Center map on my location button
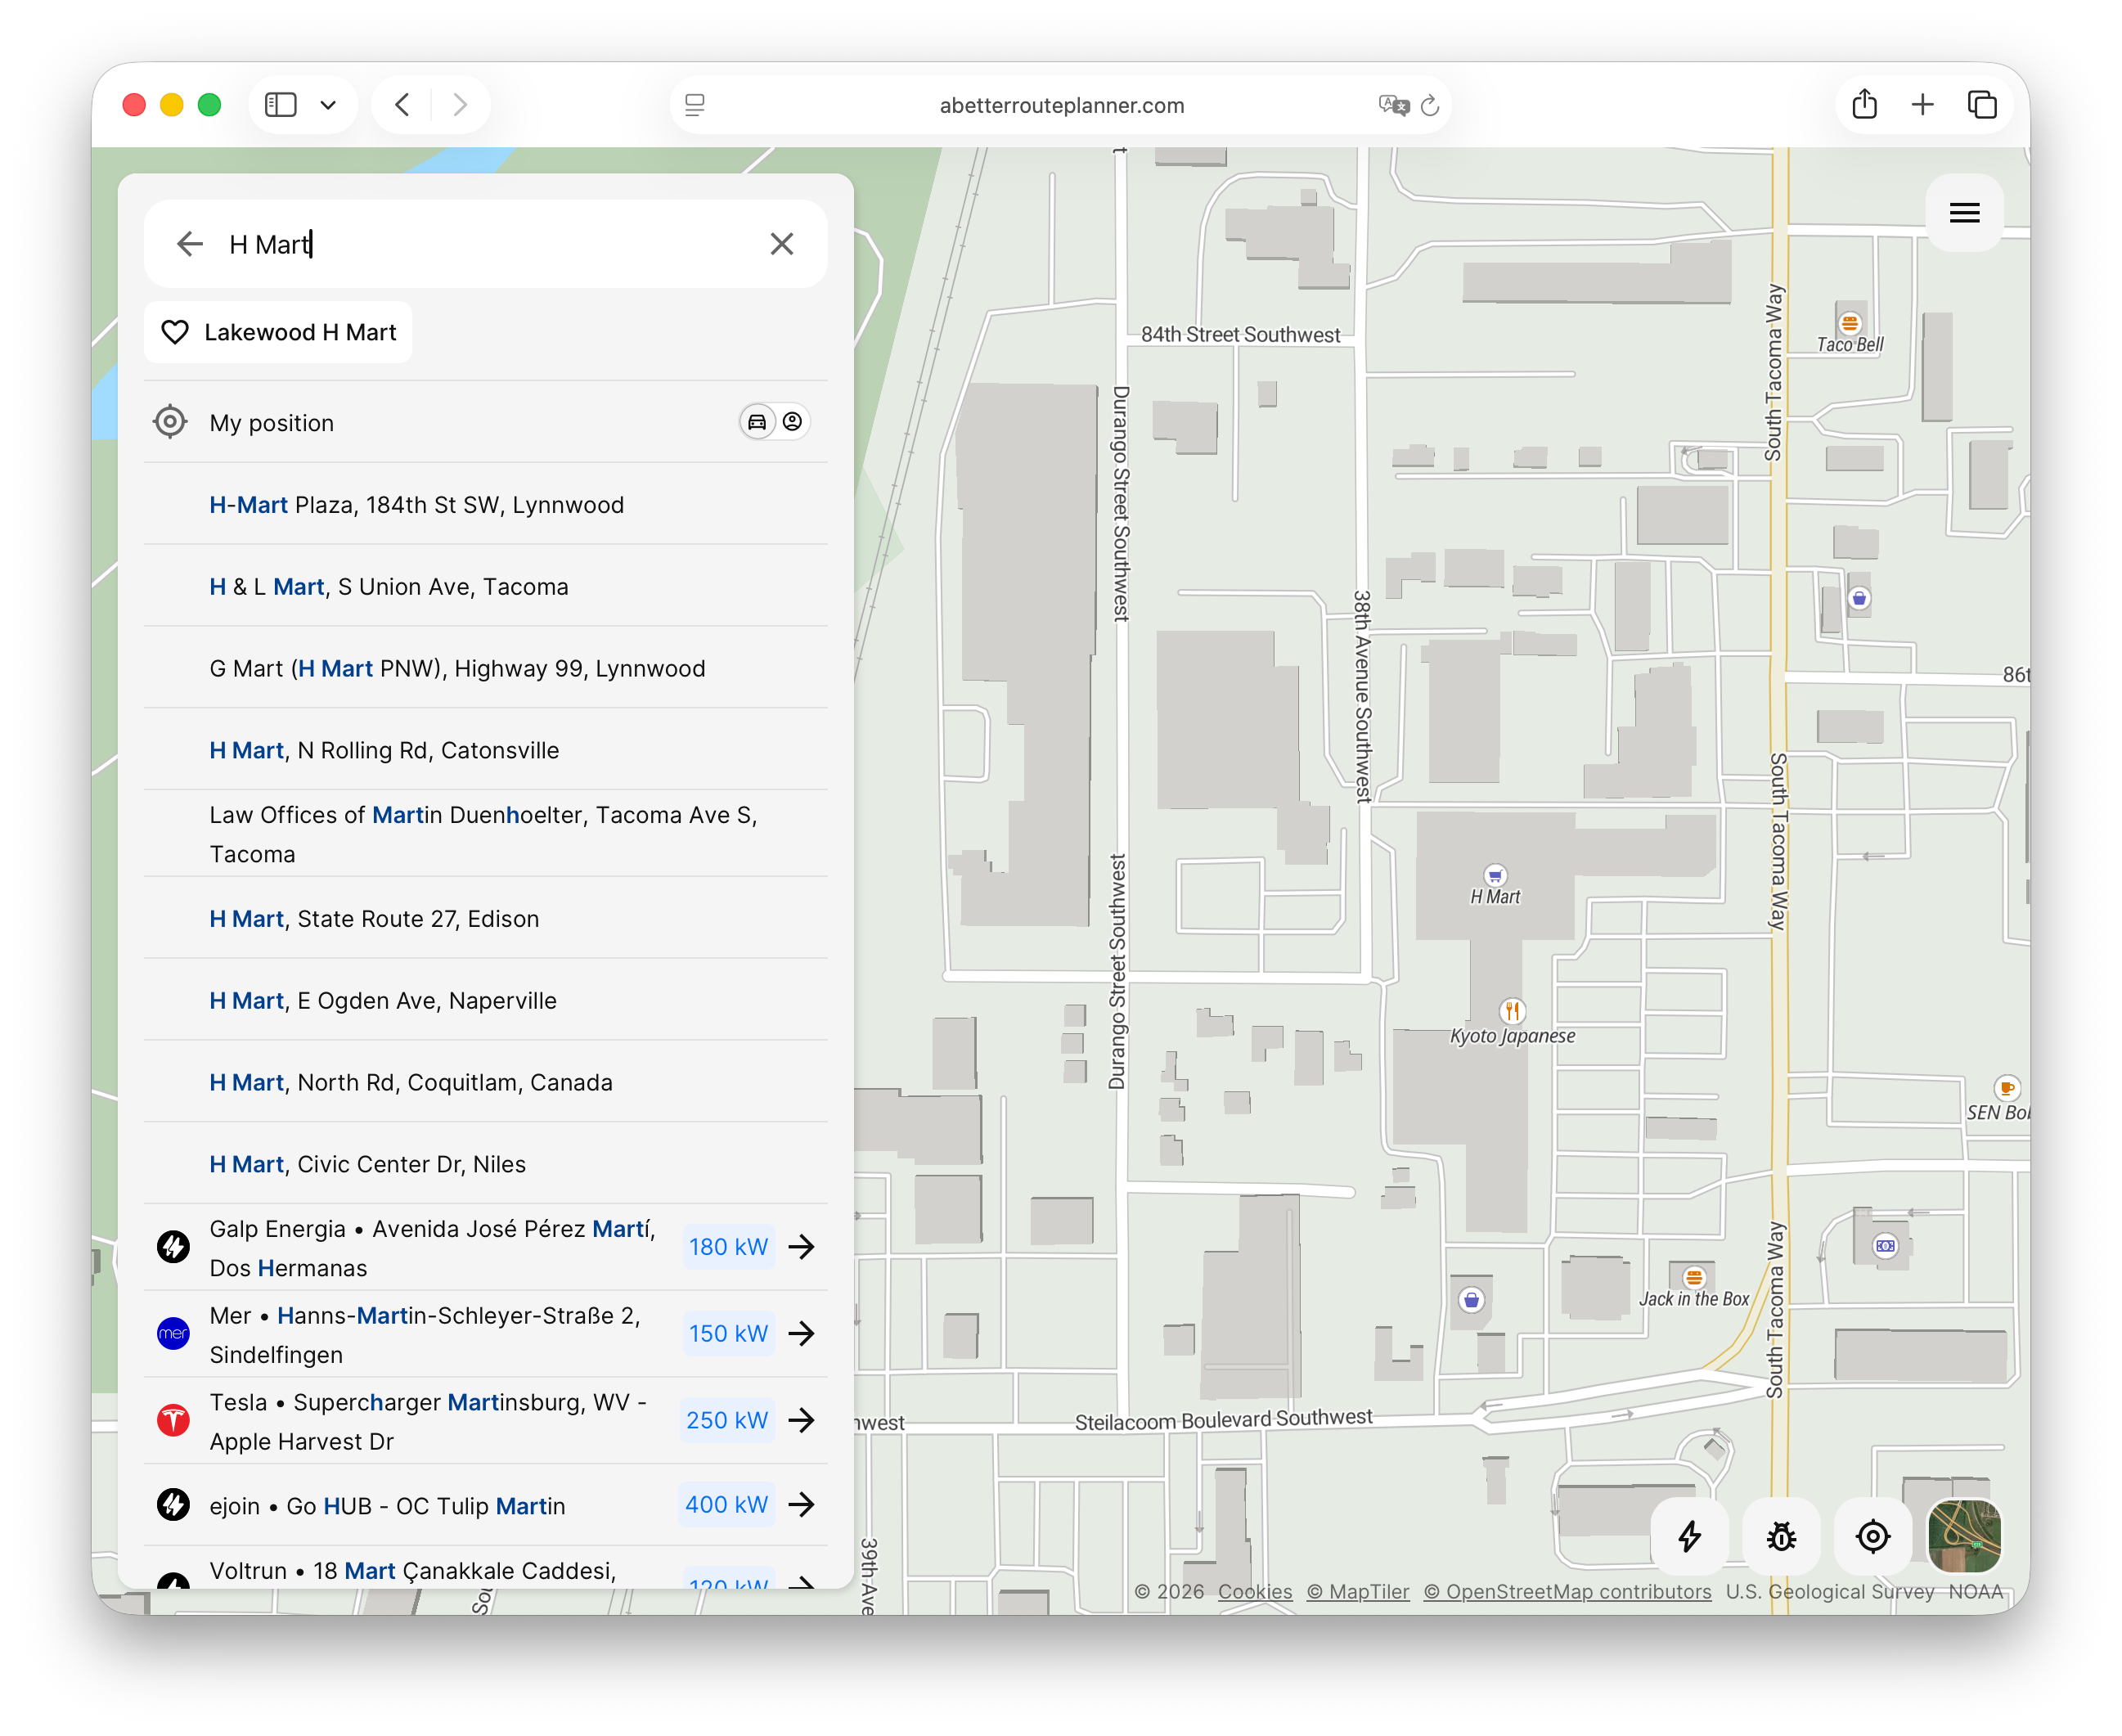The image size is (2122, 1736). pyautogui.click(x=1873, y=1536)
